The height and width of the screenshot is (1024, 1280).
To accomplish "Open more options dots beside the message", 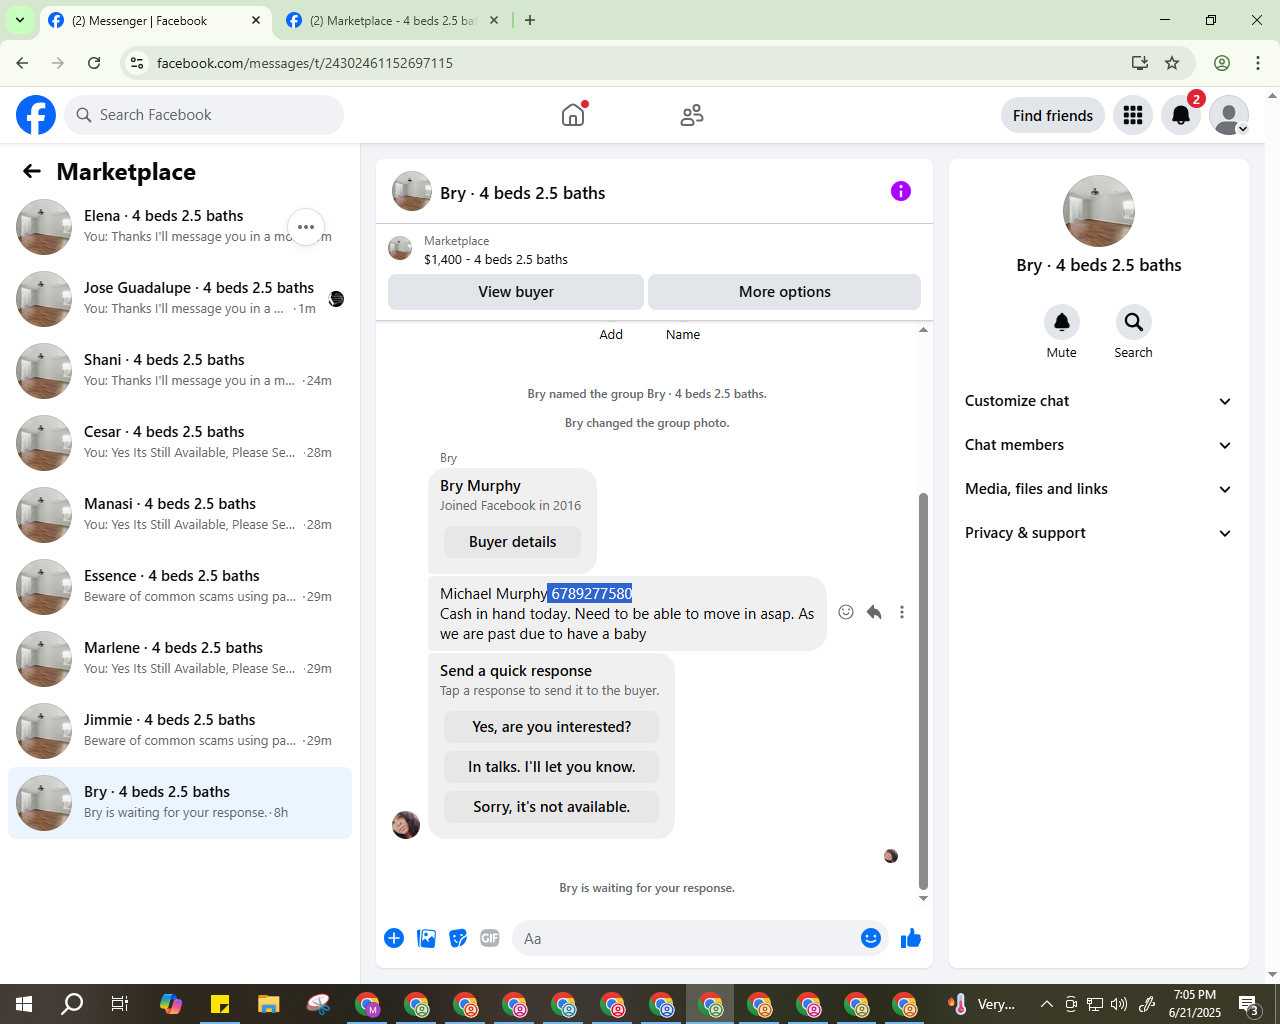I will pos(902,612).
